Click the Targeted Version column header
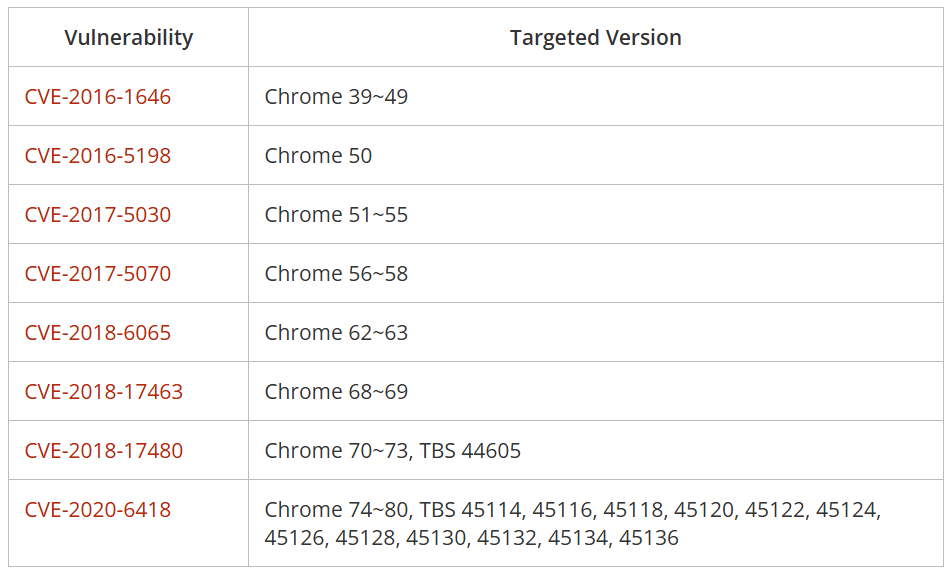 coord(595,38)
